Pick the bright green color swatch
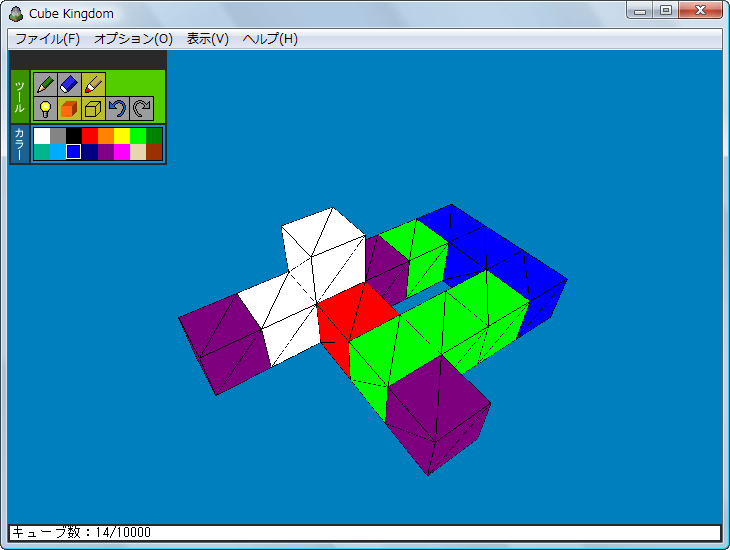This screenshot has width=730, height=550. [x=138, y=136]
